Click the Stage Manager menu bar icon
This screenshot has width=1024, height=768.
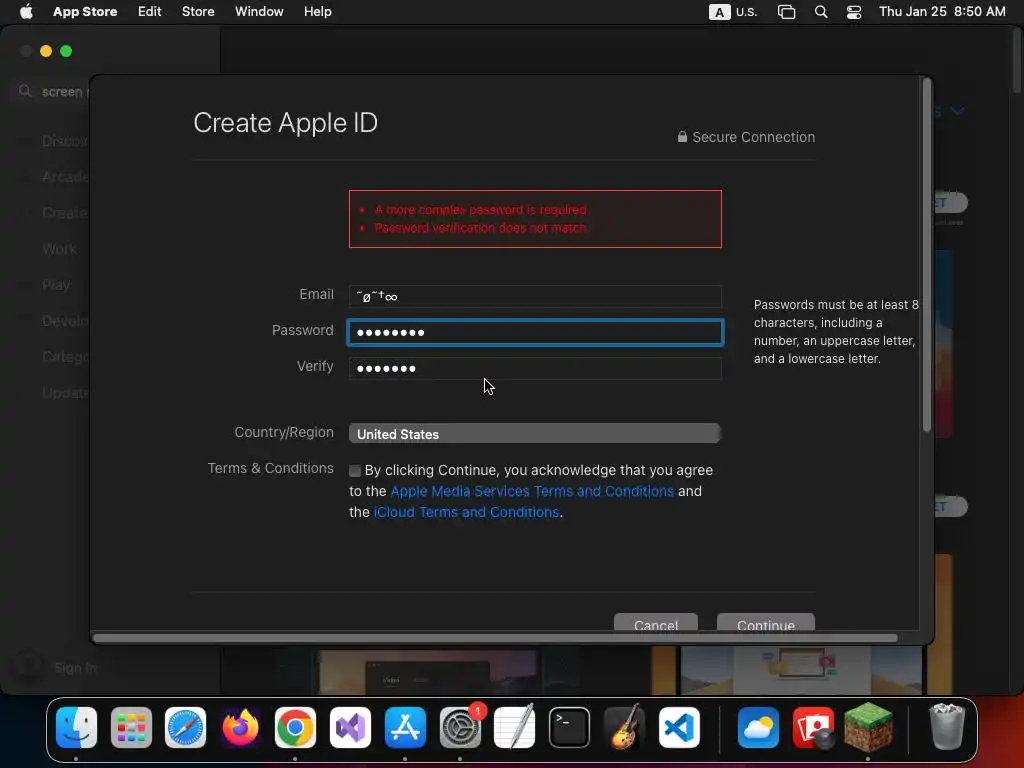(x=786, y=12)
